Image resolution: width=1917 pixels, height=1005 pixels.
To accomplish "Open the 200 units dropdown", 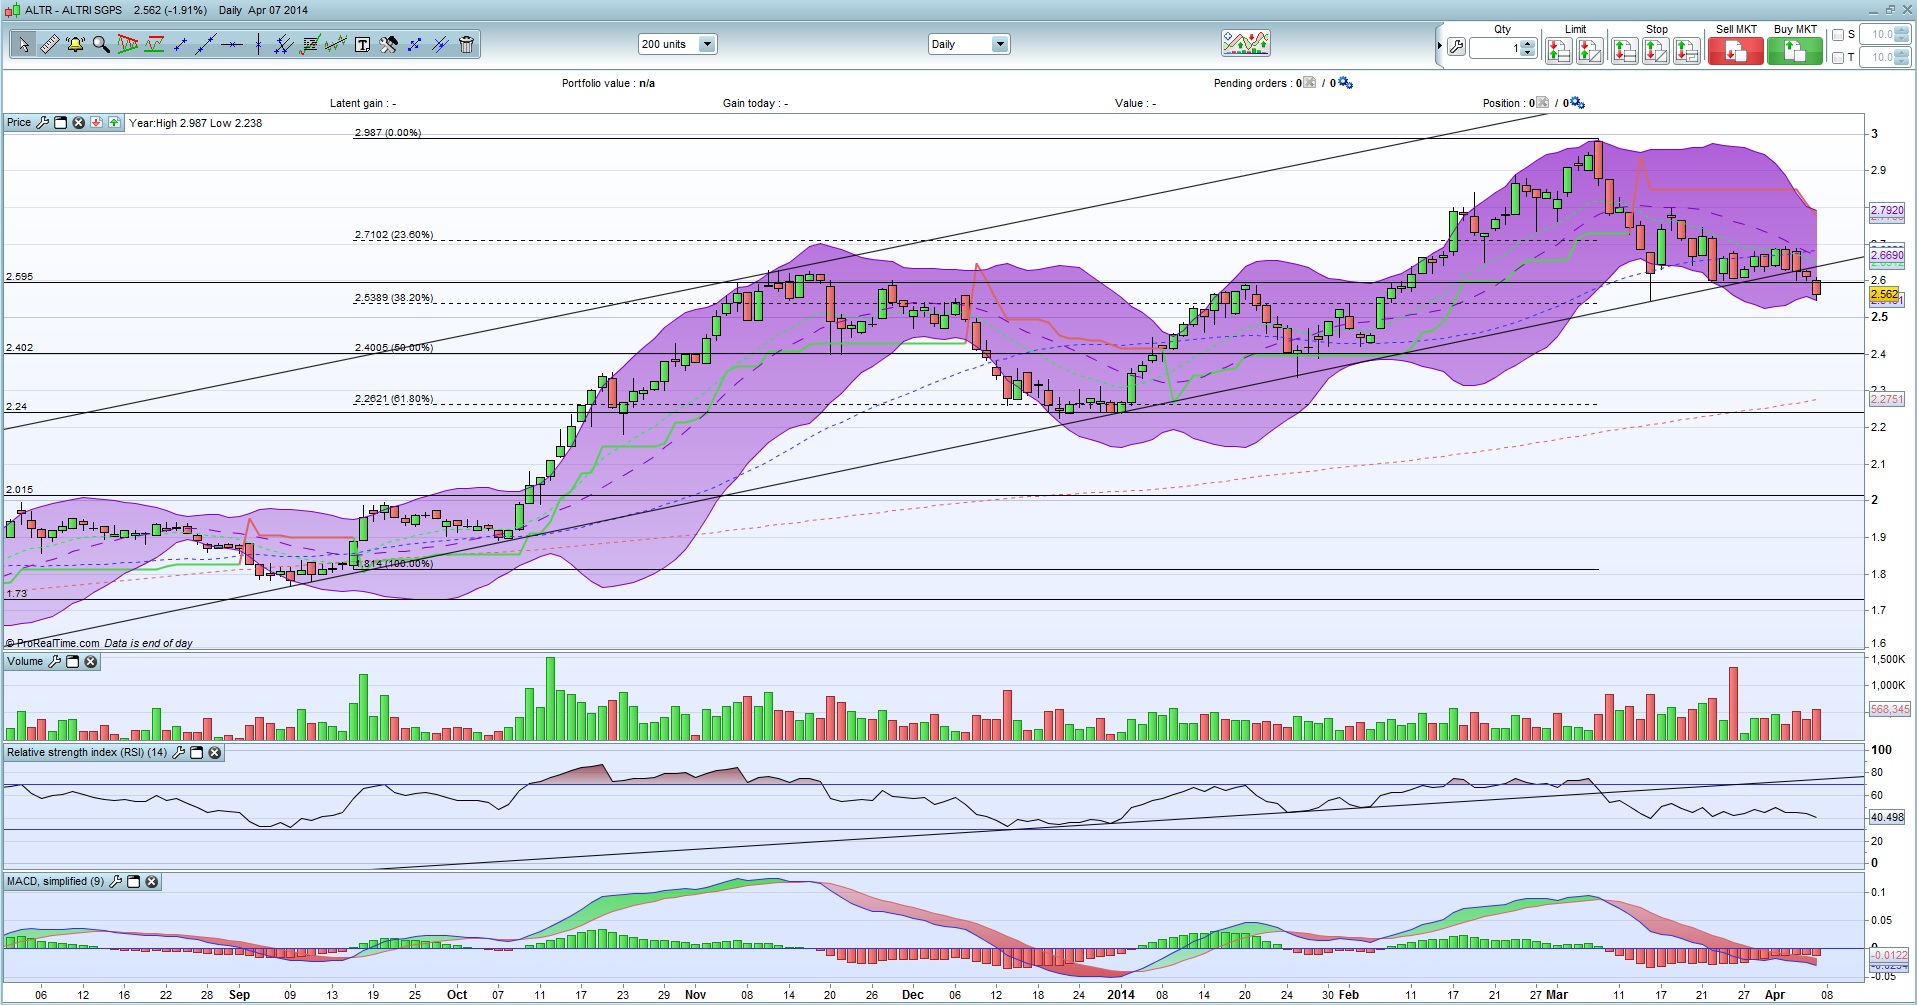I will (x=707, y=44).
